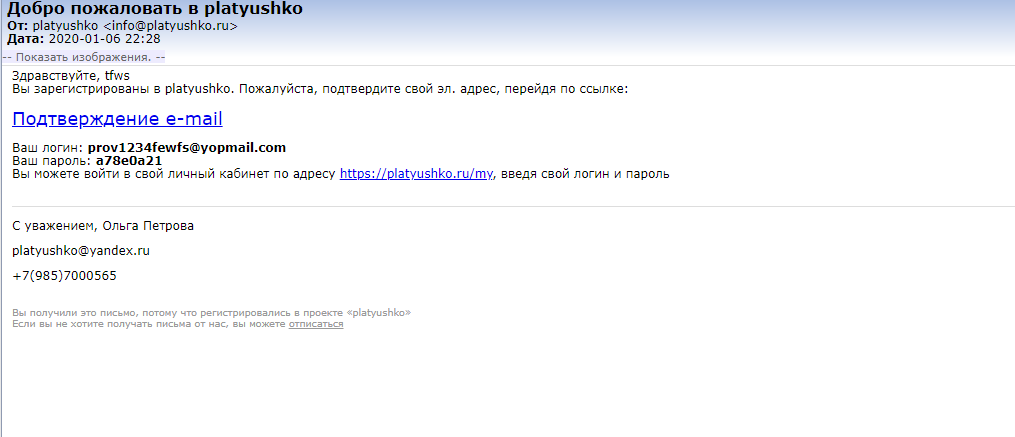The image size is (1015, 437).
Task: Click the contact email platyushko@yandex.ru
Action: pyautogui.click(x=81, y=251)
